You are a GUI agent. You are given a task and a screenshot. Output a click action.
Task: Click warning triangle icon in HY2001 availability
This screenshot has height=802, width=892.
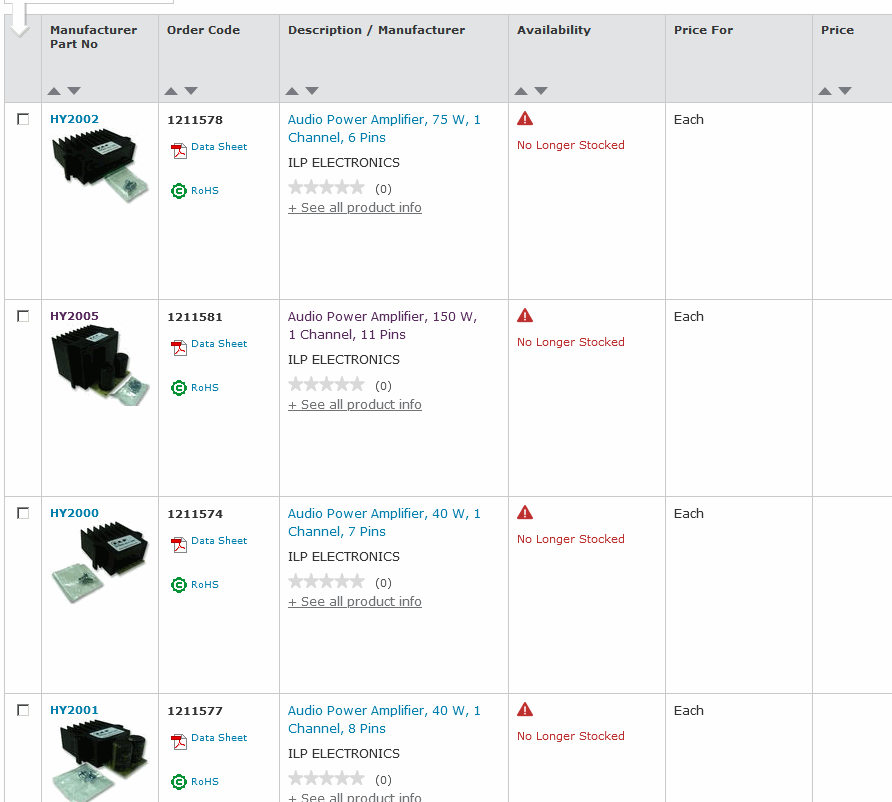[525, 709]
